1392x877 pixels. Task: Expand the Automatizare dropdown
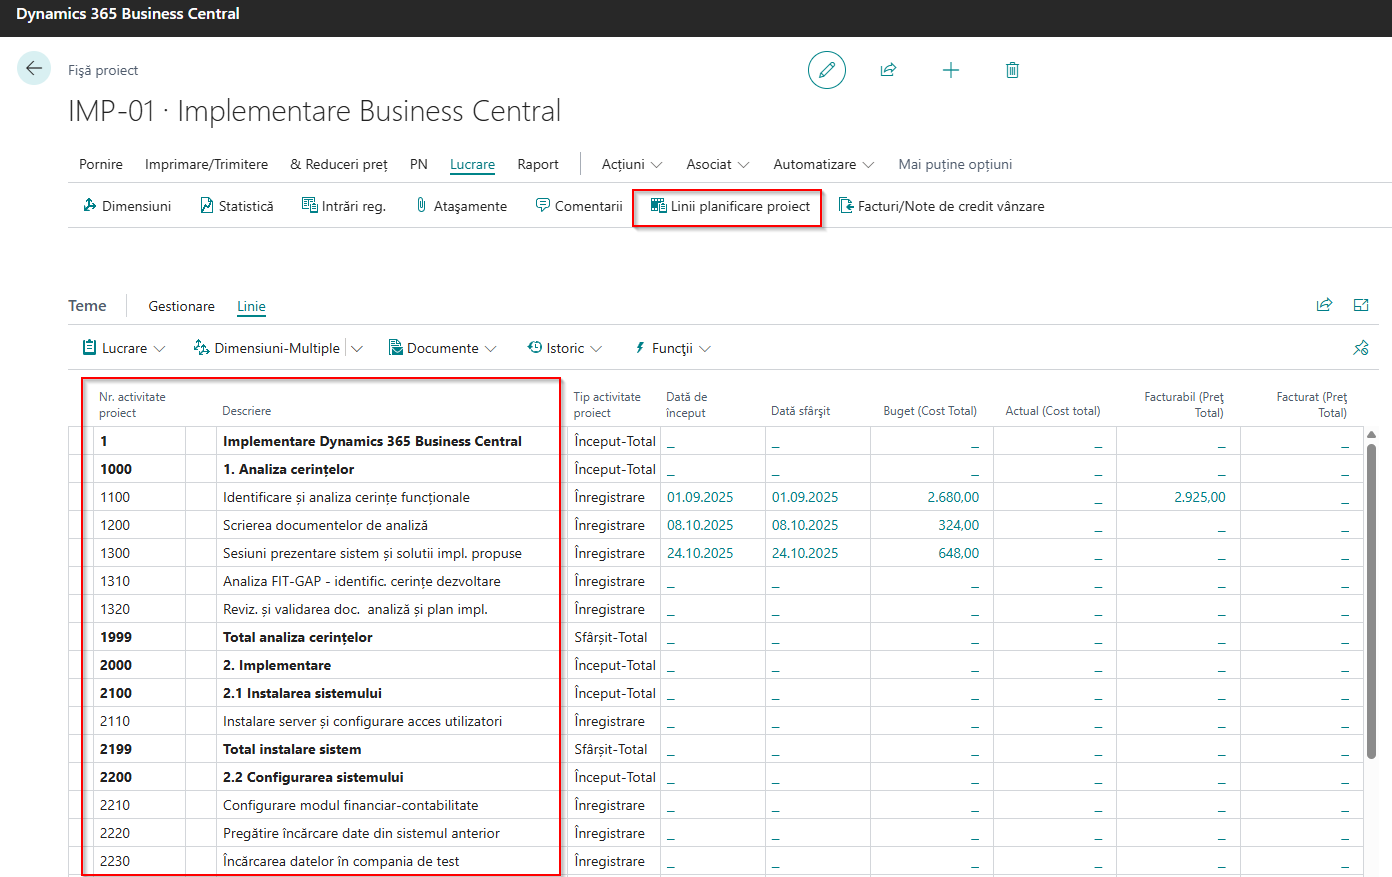[x=823, y=165]
